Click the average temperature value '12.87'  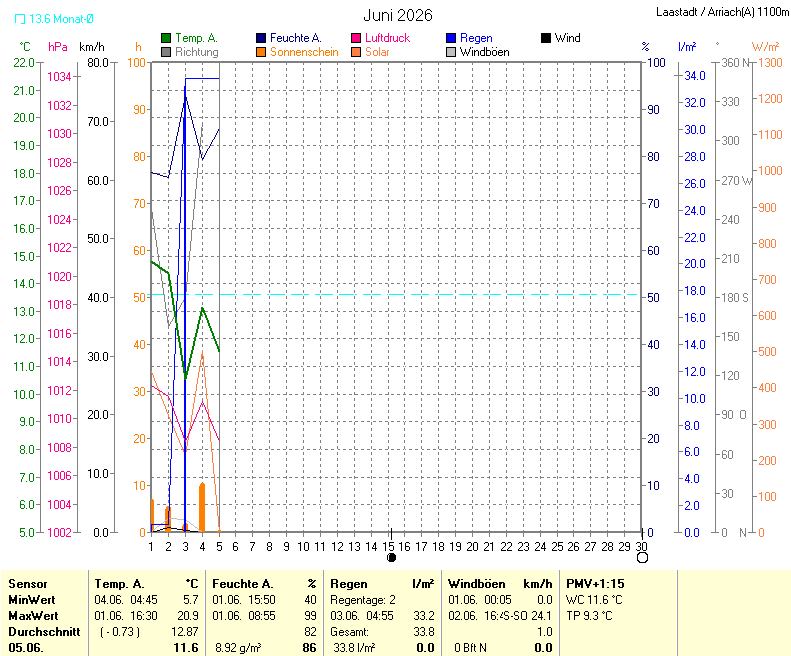pyautogui.click(x=185, y=632)
